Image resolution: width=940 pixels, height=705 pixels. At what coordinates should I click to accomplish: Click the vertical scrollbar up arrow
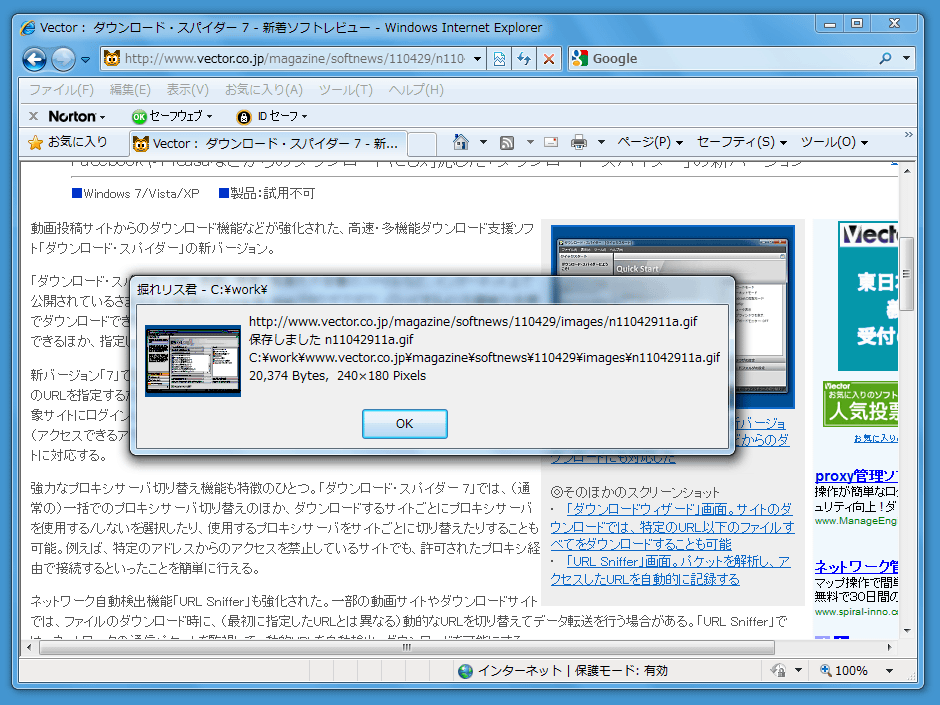[907, 171]
